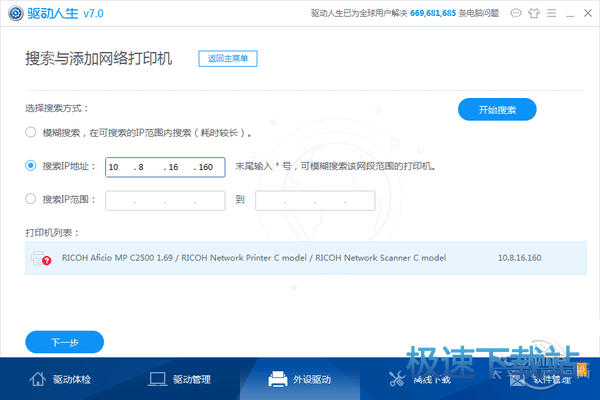Open the main menu hamburger icon
The width and height of the screenshot is (600, 400).
point(551,13)
